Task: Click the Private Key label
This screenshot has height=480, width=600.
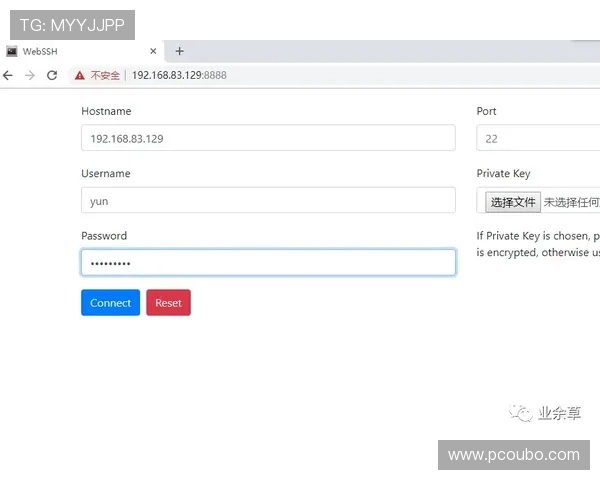Action: [503, 174]
